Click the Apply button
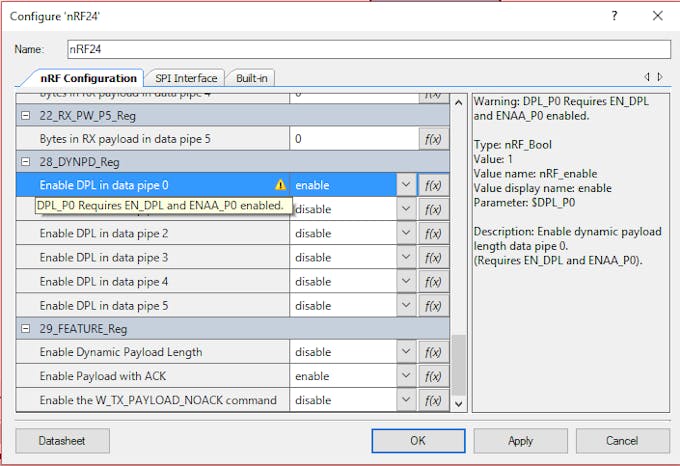The height and width of the screenshot is (466, 680). tap(520, 441)
